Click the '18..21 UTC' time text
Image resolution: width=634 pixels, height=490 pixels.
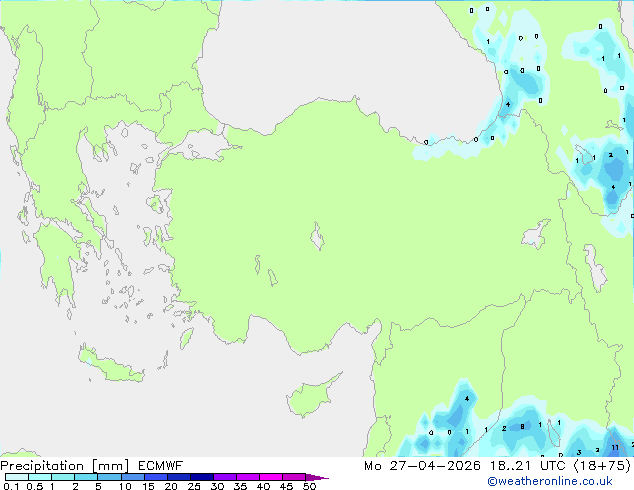click(528, 466)
